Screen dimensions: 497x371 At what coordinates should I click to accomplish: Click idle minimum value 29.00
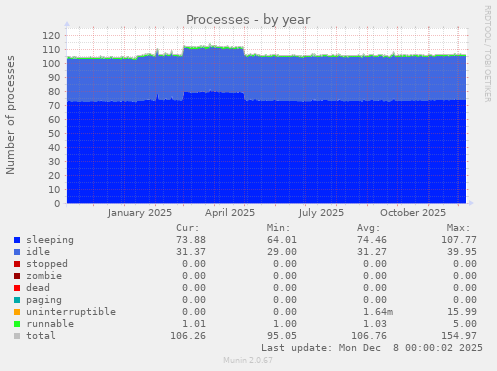(x=282, y=252)
